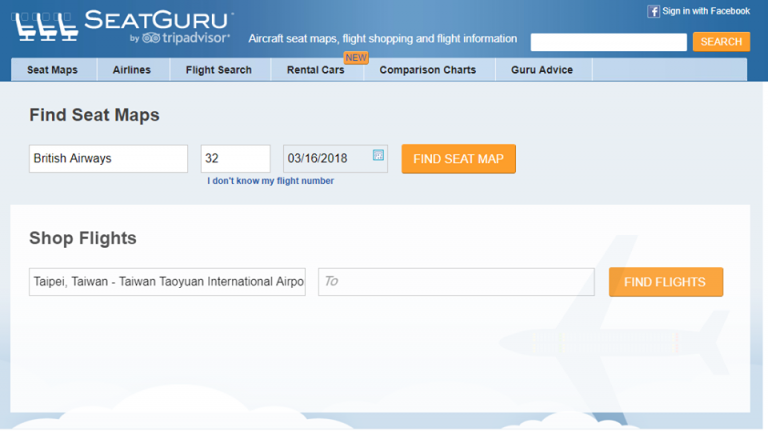
Task: Click the Facebook icon near Sign in
Action: [653, 11]
